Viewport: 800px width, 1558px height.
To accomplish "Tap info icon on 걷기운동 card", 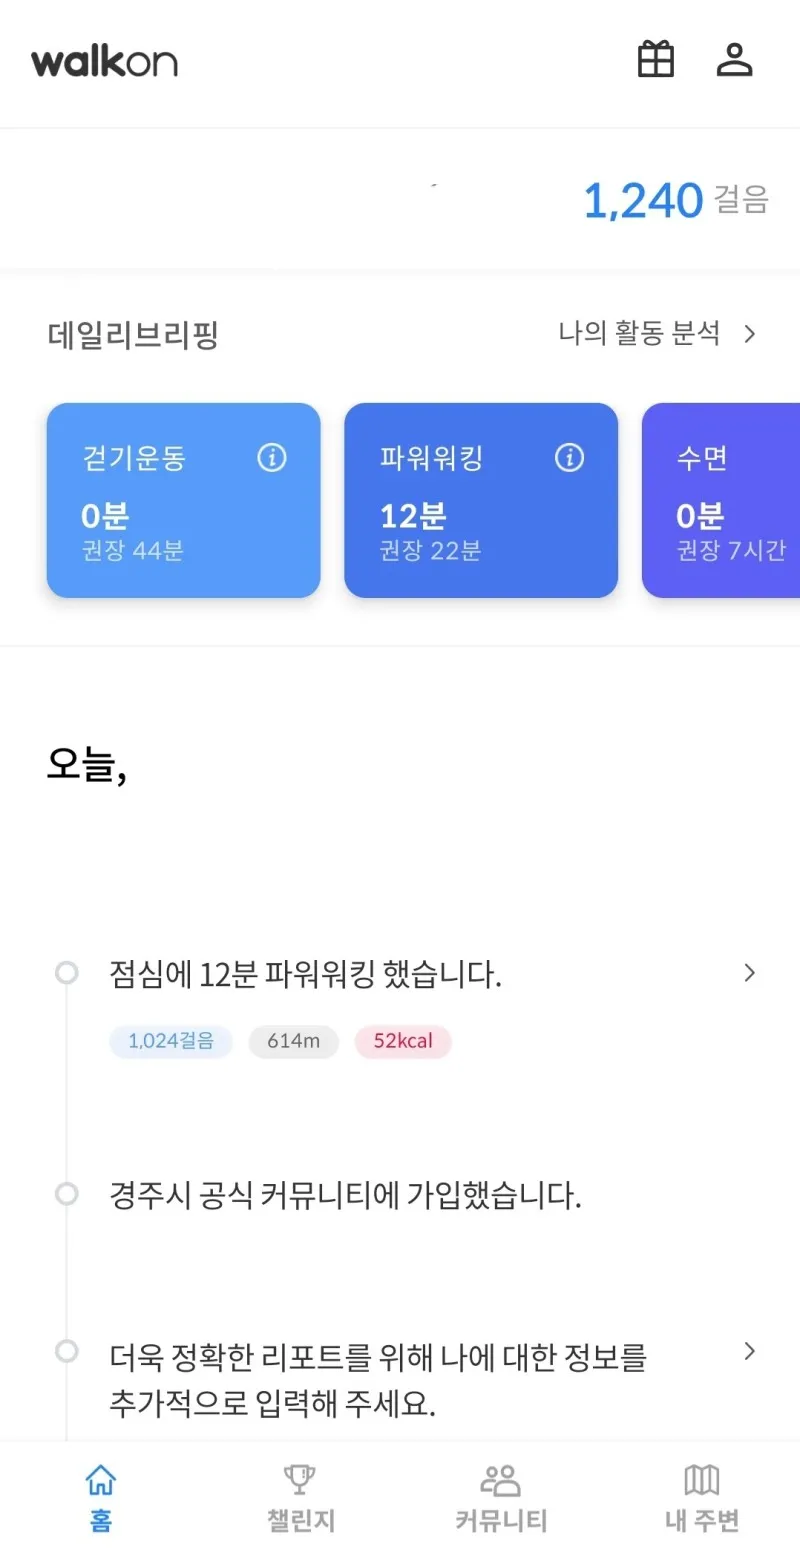I will [271, 458].
